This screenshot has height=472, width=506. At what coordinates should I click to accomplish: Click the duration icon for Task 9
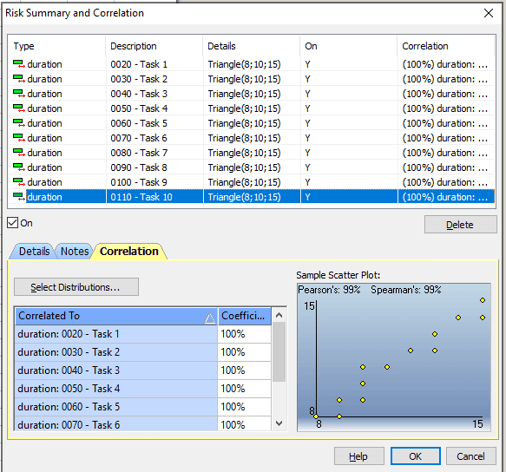(x=19, y=182)
